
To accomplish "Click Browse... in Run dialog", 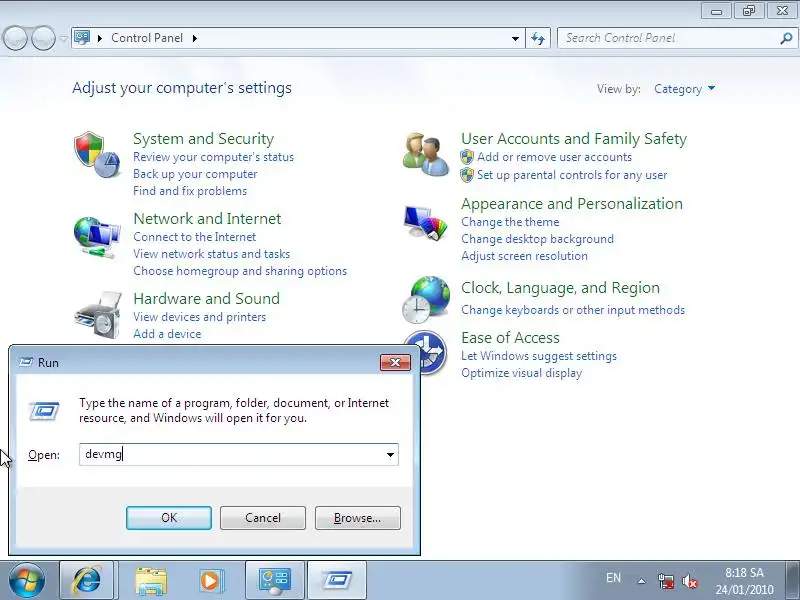I will tap(358, 518).
